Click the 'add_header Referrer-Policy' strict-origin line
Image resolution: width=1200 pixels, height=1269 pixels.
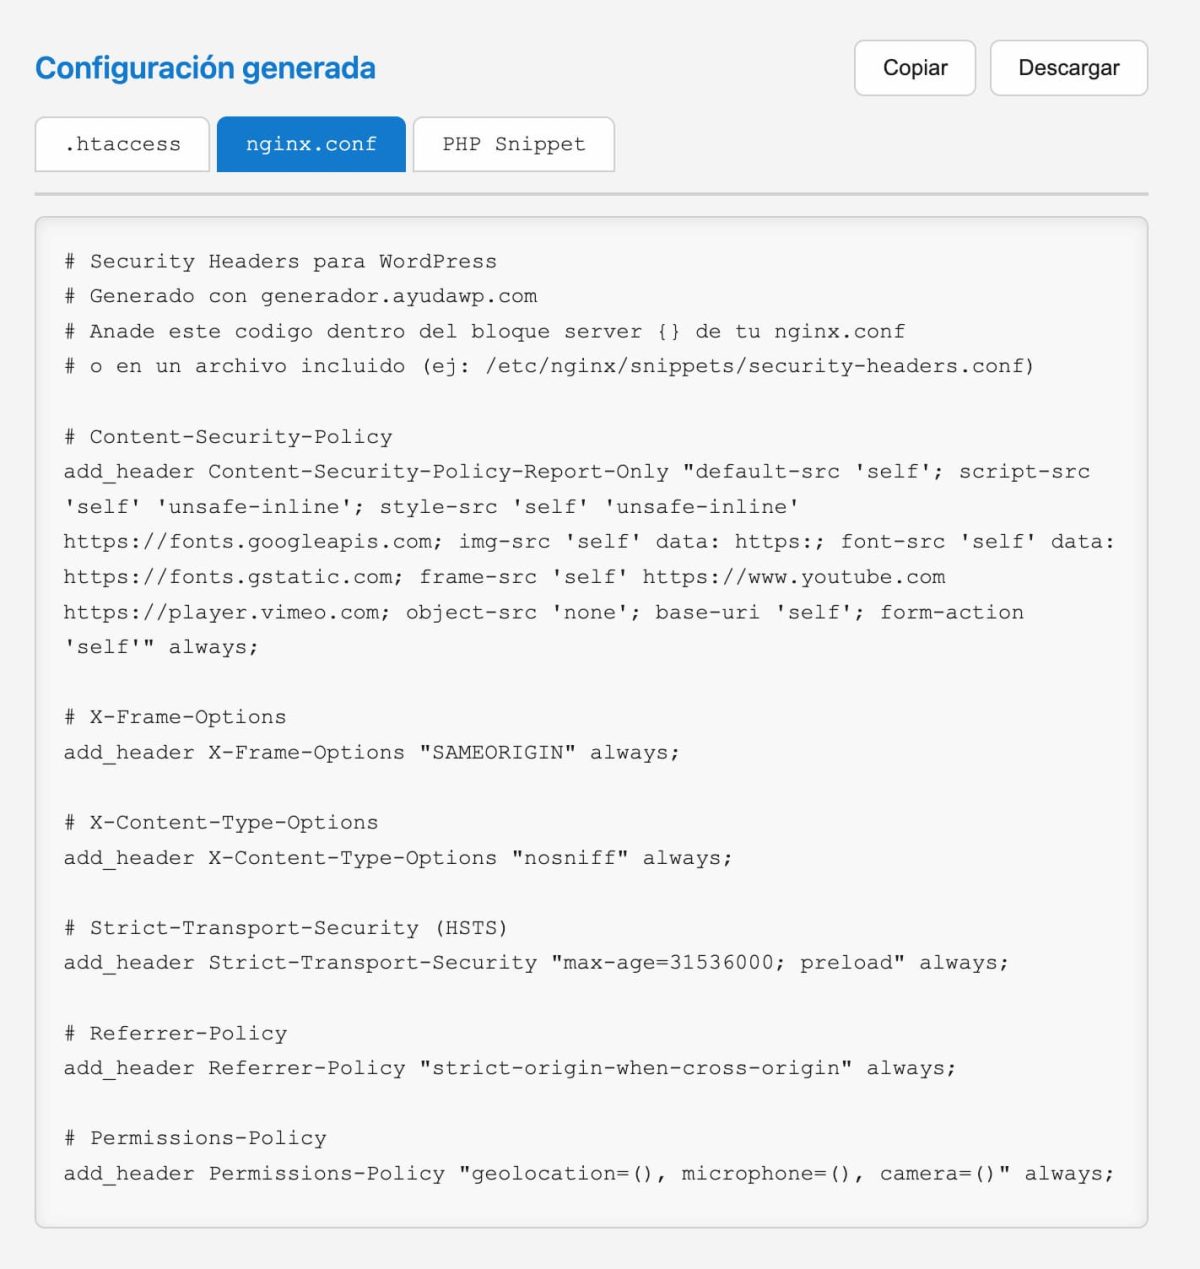[510, 1068]
